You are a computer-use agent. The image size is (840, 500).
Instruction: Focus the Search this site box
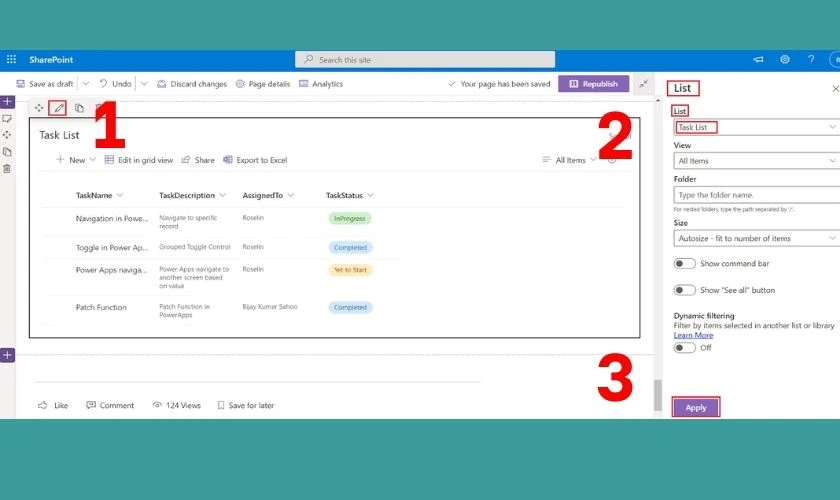(x=425, y=59)
